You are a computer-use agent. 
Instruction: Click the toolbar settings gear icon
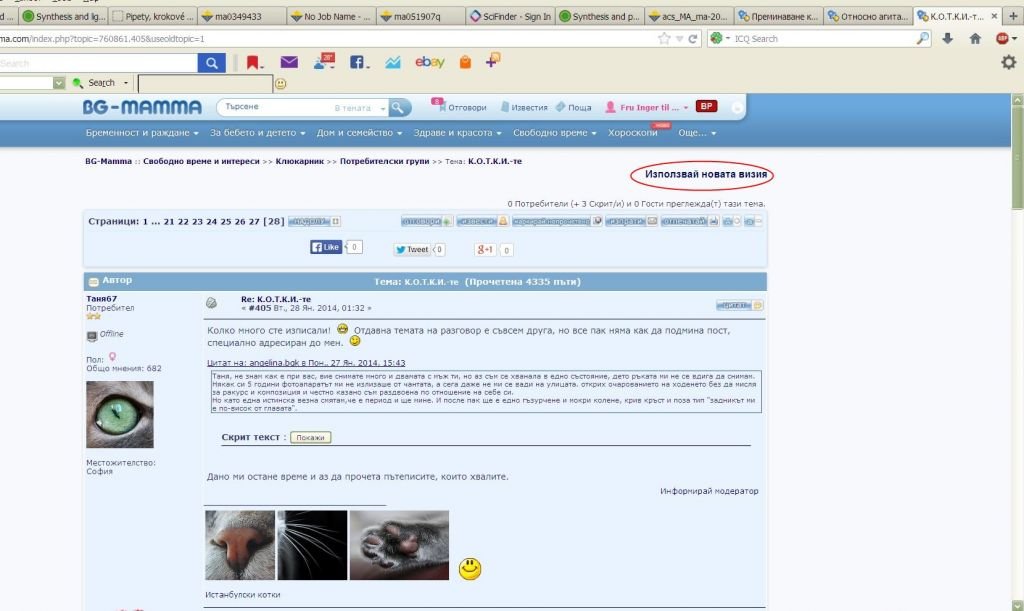click(x=1009, y=62)
